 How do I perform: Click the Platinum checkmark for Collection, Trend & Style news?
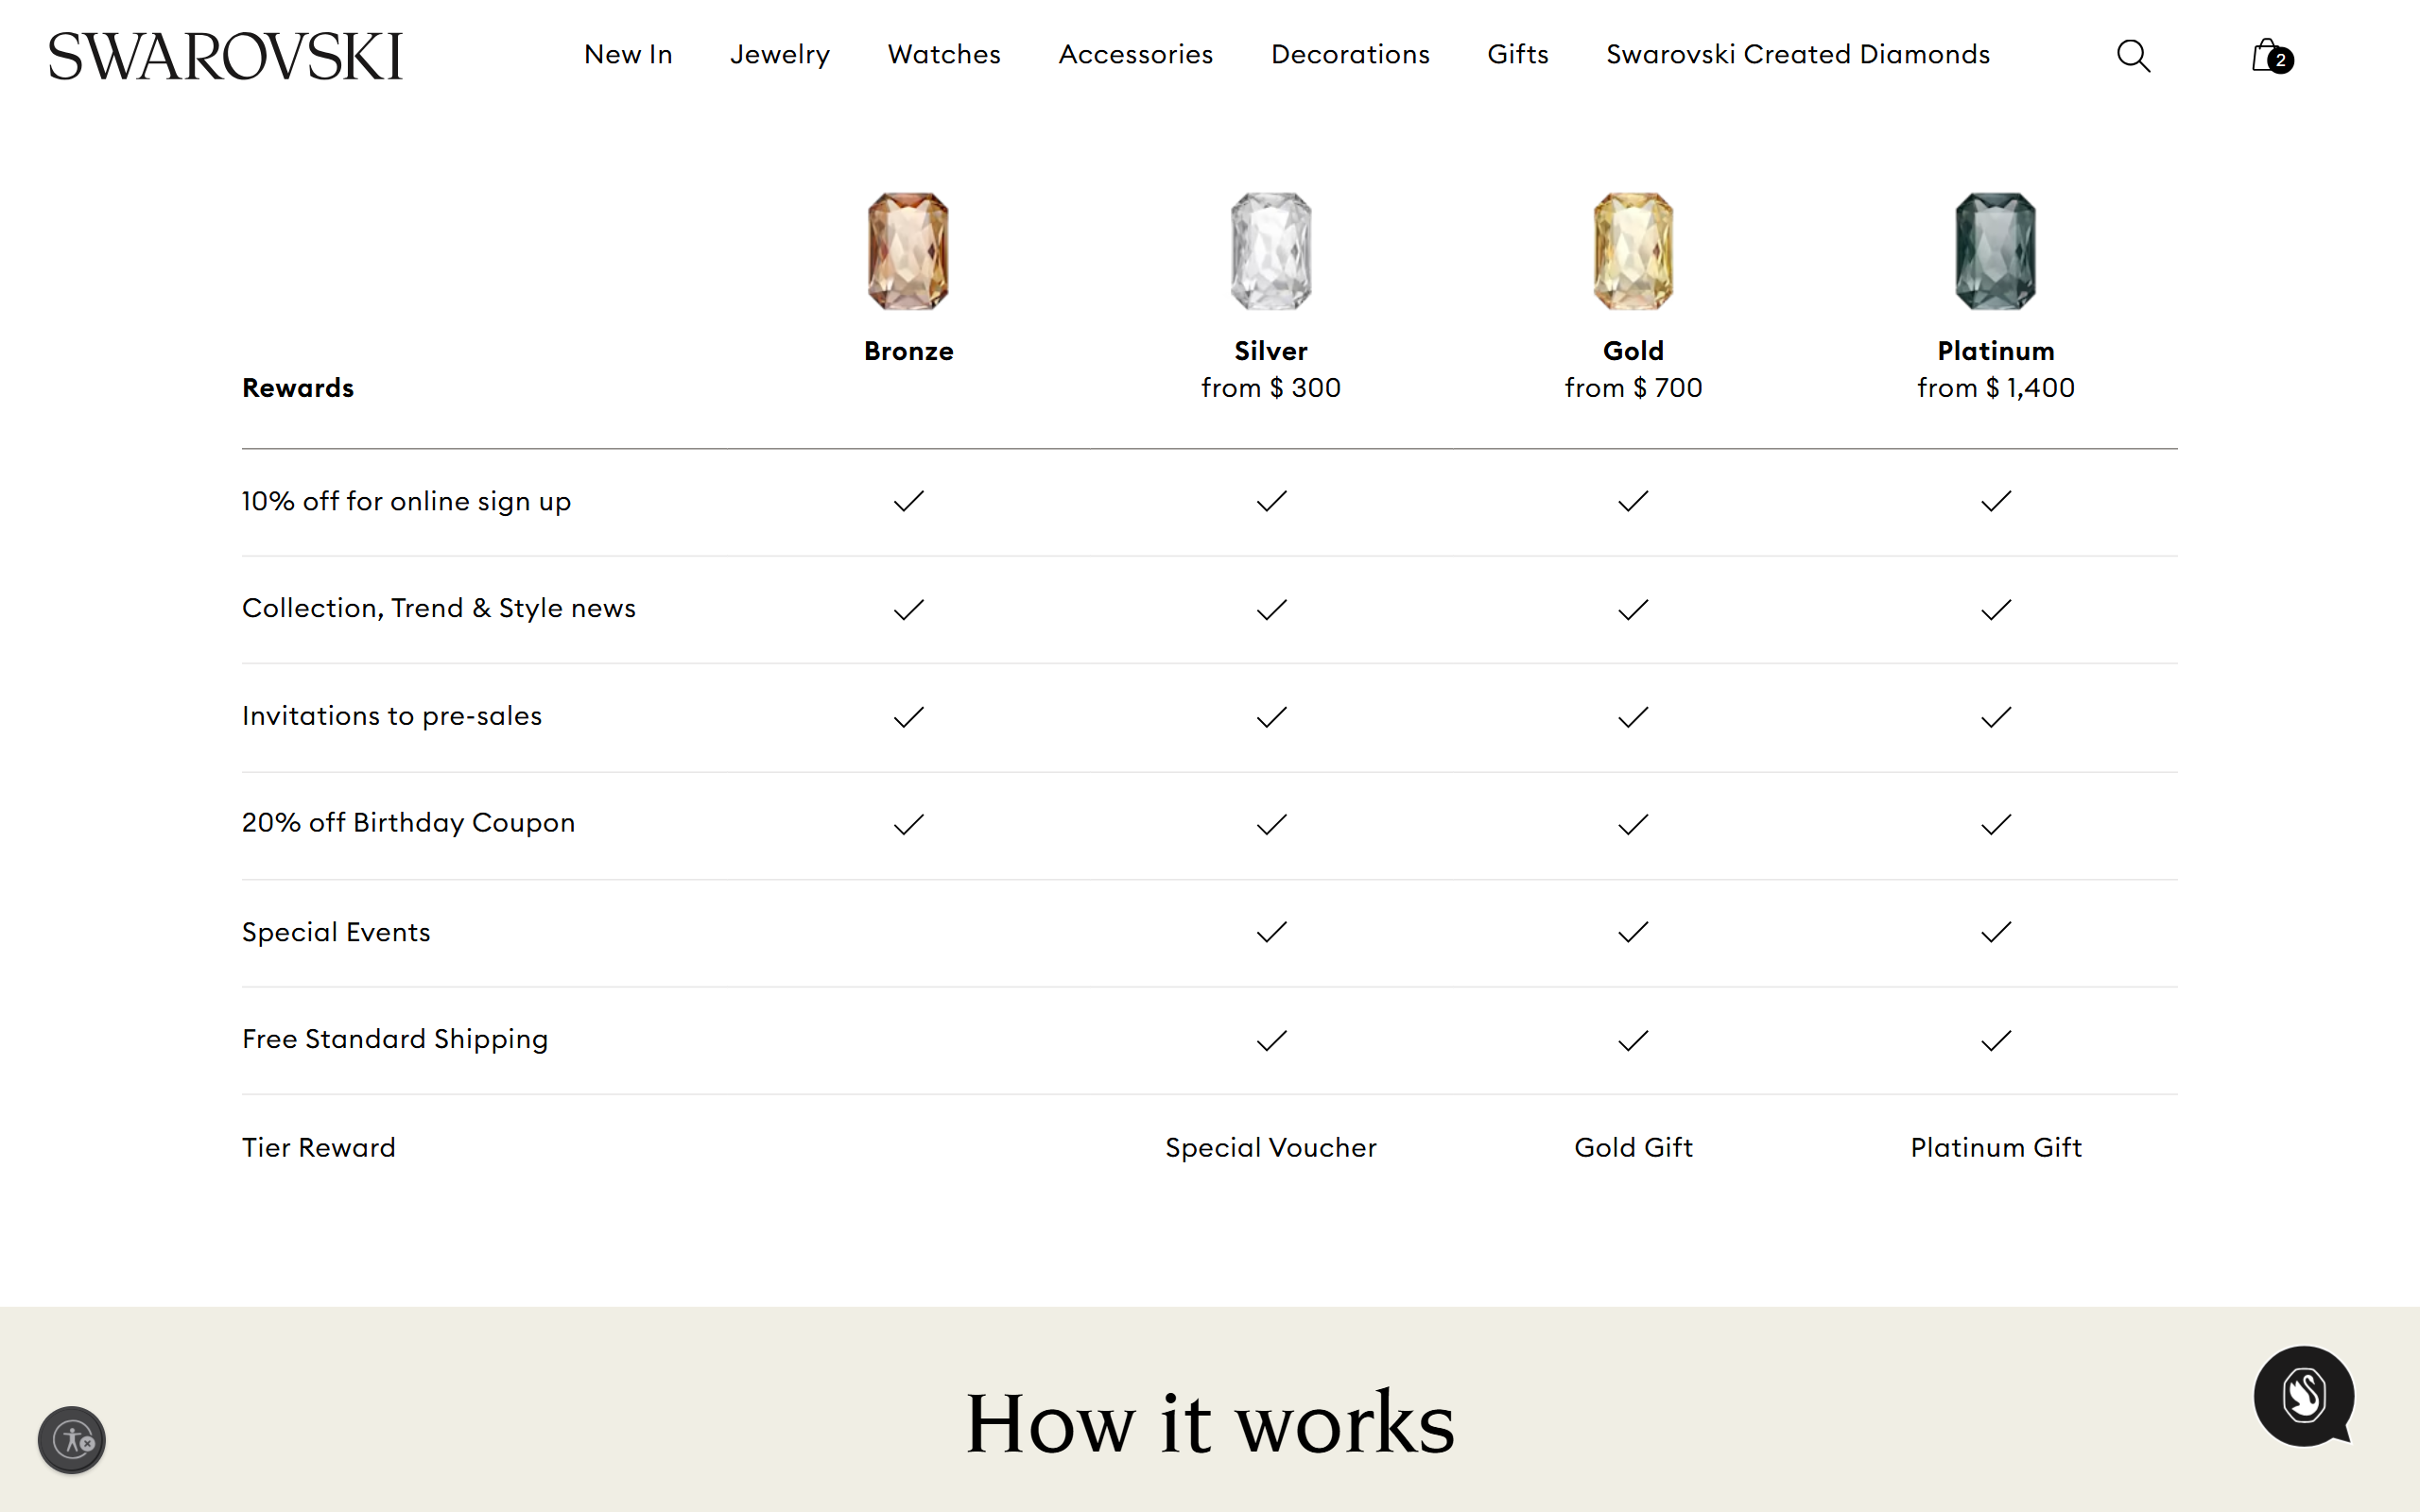point(1996,609)
